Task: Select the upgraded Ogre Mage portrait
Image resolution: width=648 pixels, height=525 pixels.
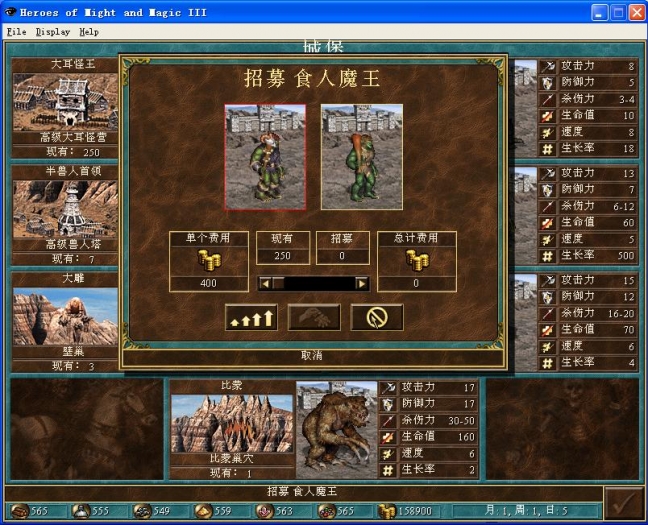Action: (x=265, y=157)
